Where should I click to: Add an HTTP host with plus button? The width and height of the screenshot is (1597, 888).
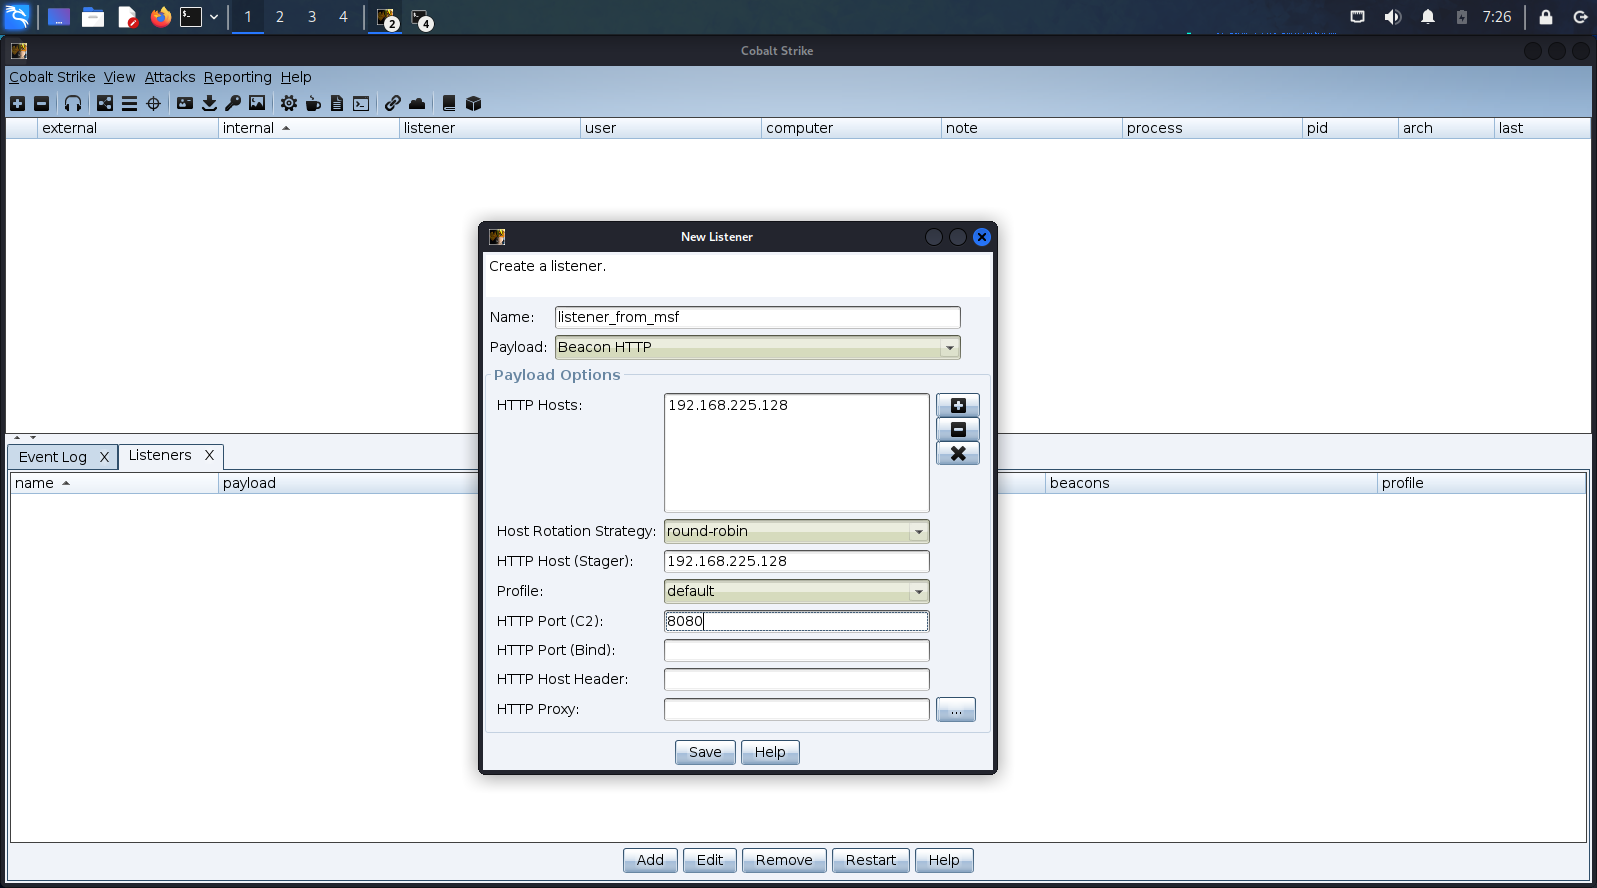(957, 405)
